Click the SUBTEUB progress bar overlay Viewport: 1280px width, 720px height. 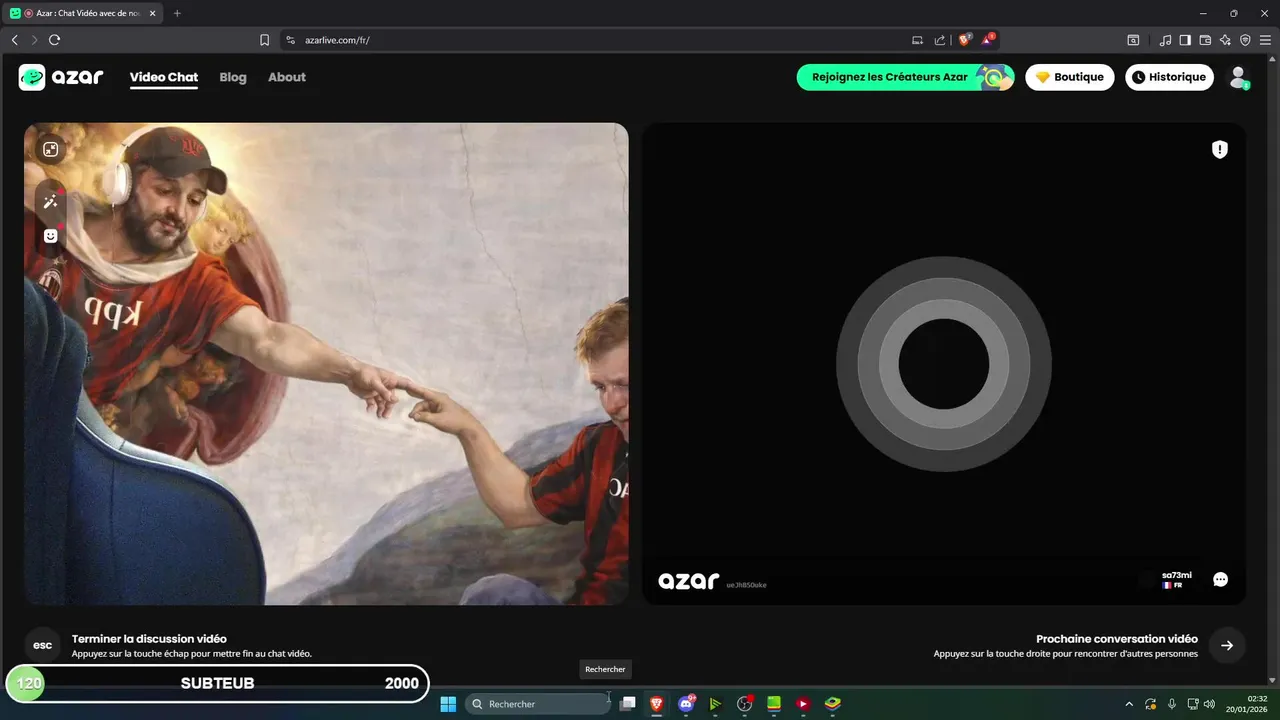(x=217, y=684)
